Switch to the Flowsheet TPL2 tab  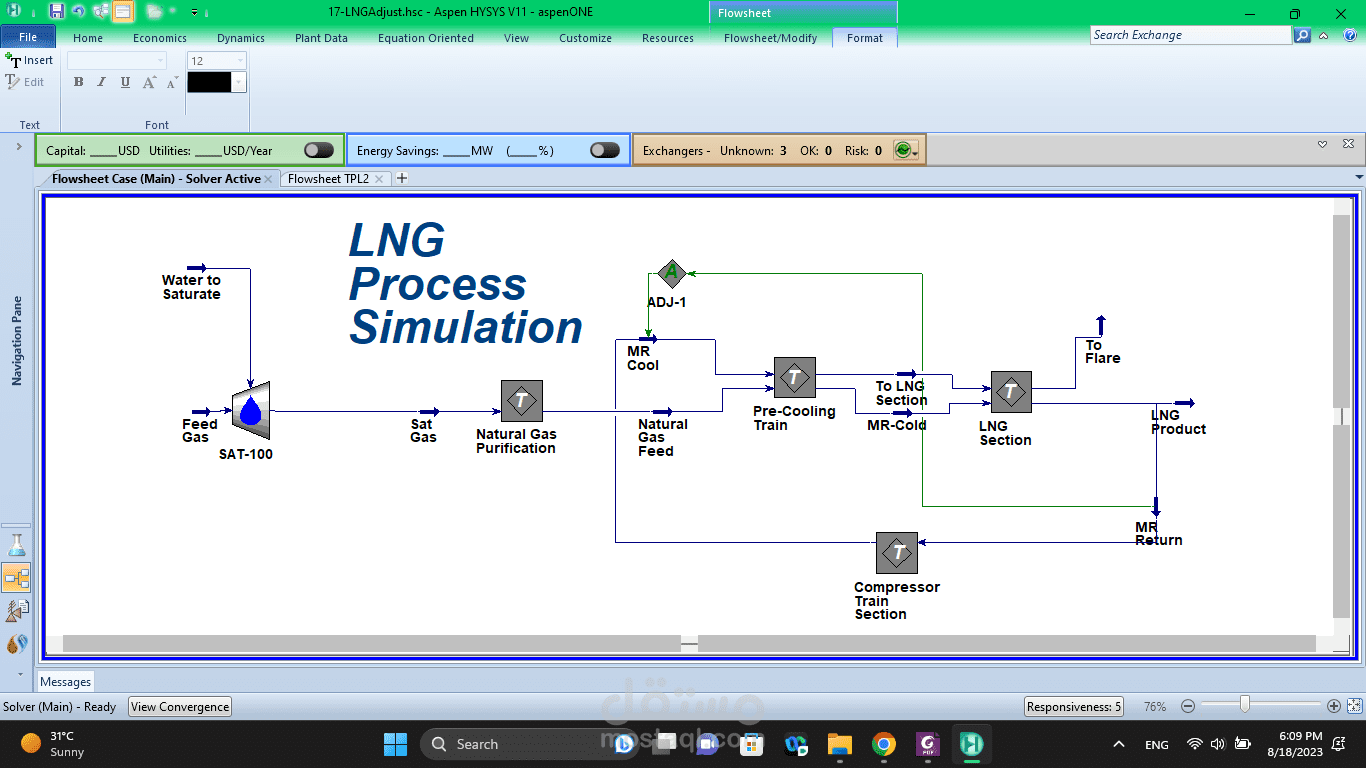tap(331, 179)
